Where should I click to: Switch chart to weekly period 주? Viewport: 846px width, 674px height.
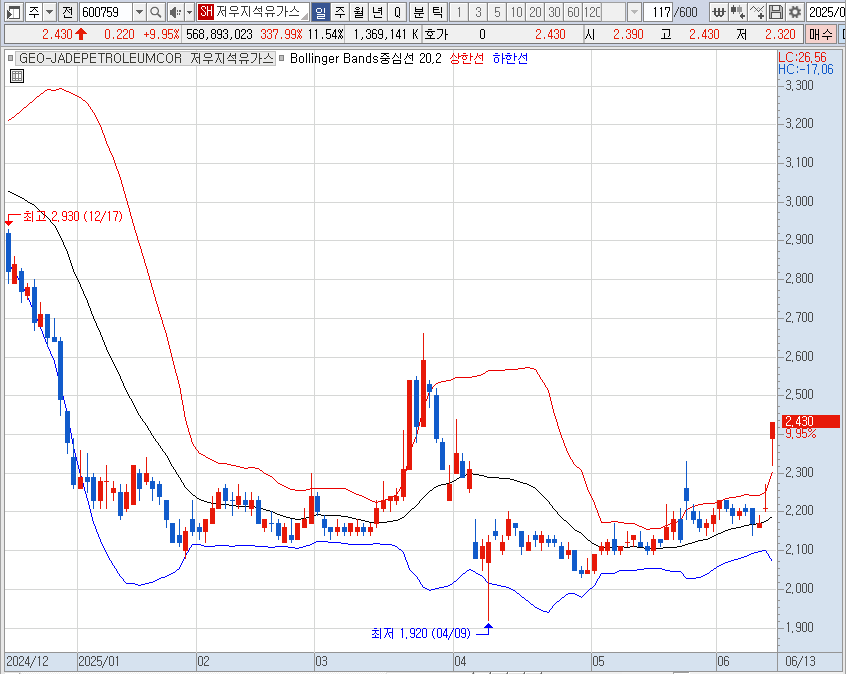coord(340,12)
